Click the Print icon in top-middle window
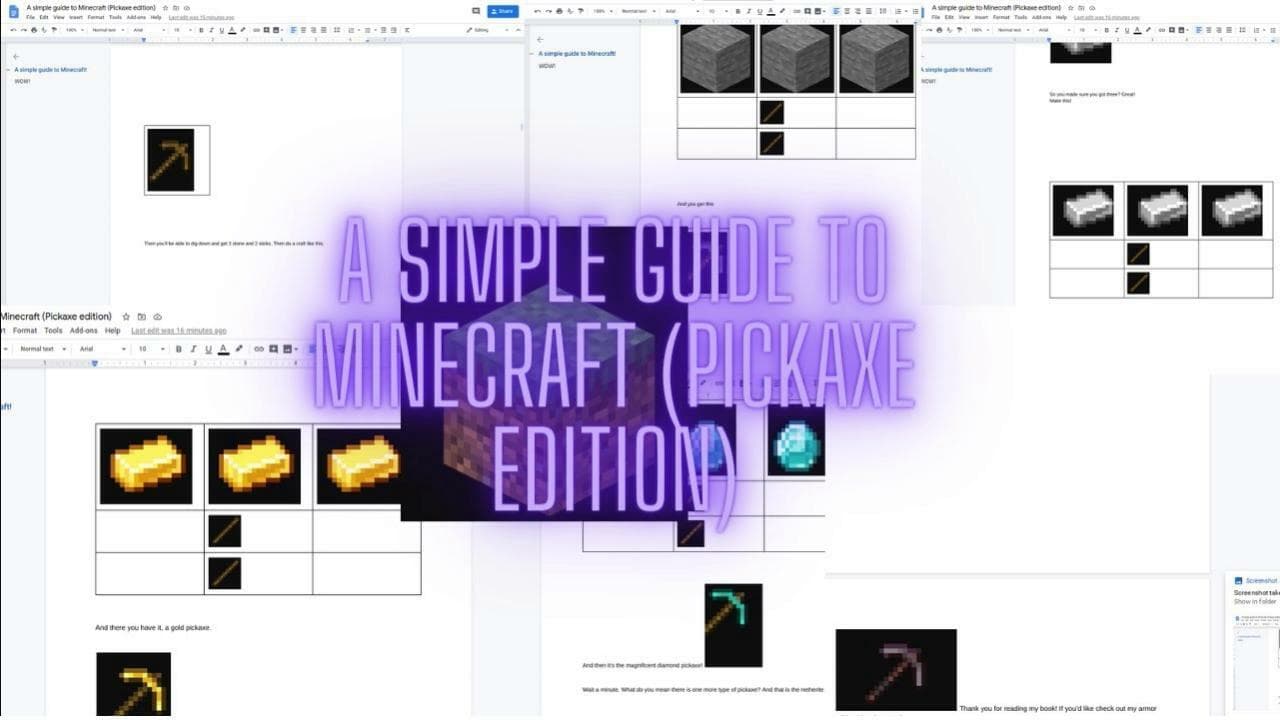The image size is (1280, 720). click(559, 11)
